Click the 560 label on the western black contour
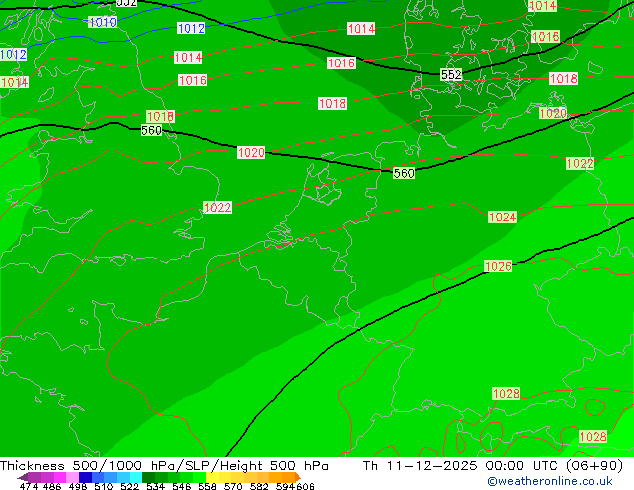The image size is (634, 490). tap(151, 130)
